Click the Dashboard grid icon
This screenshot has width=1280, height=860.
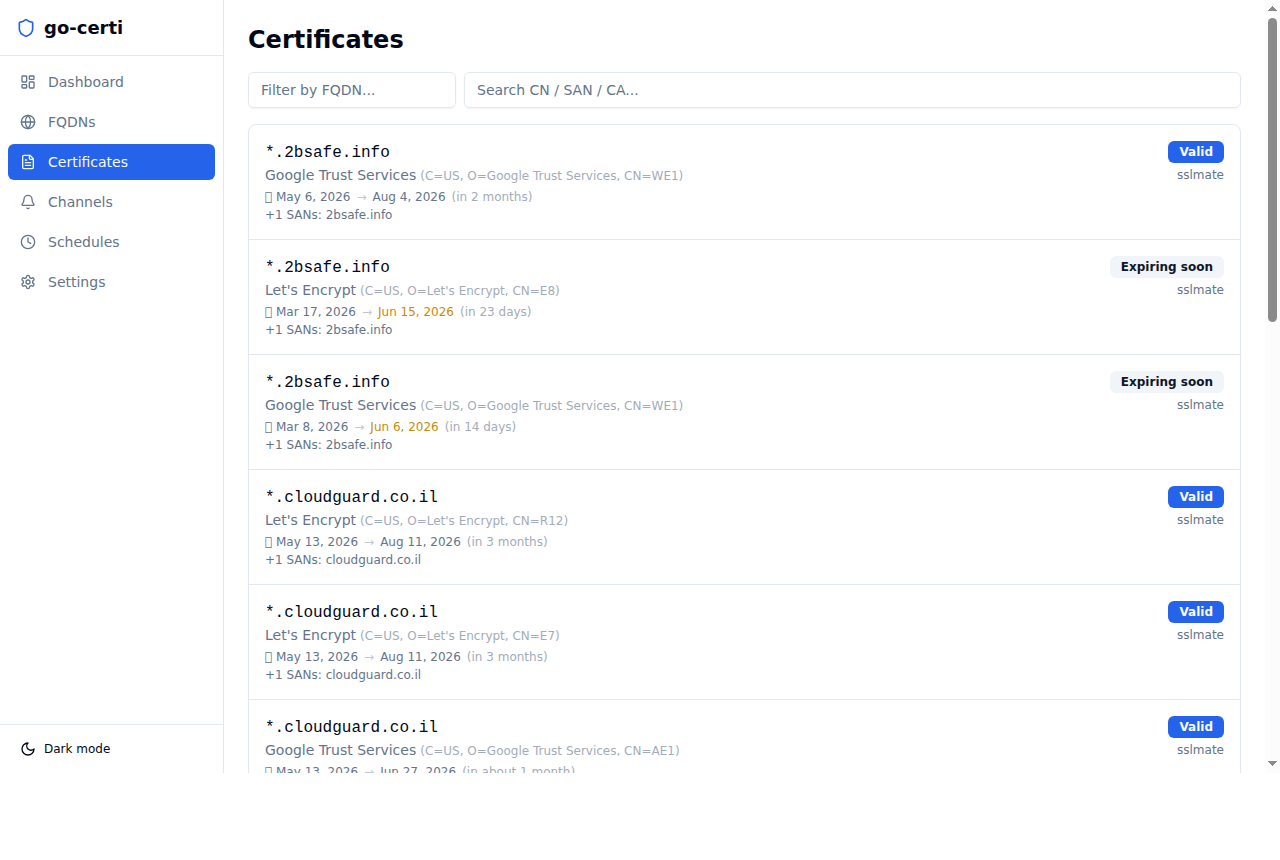pos(28,82)
